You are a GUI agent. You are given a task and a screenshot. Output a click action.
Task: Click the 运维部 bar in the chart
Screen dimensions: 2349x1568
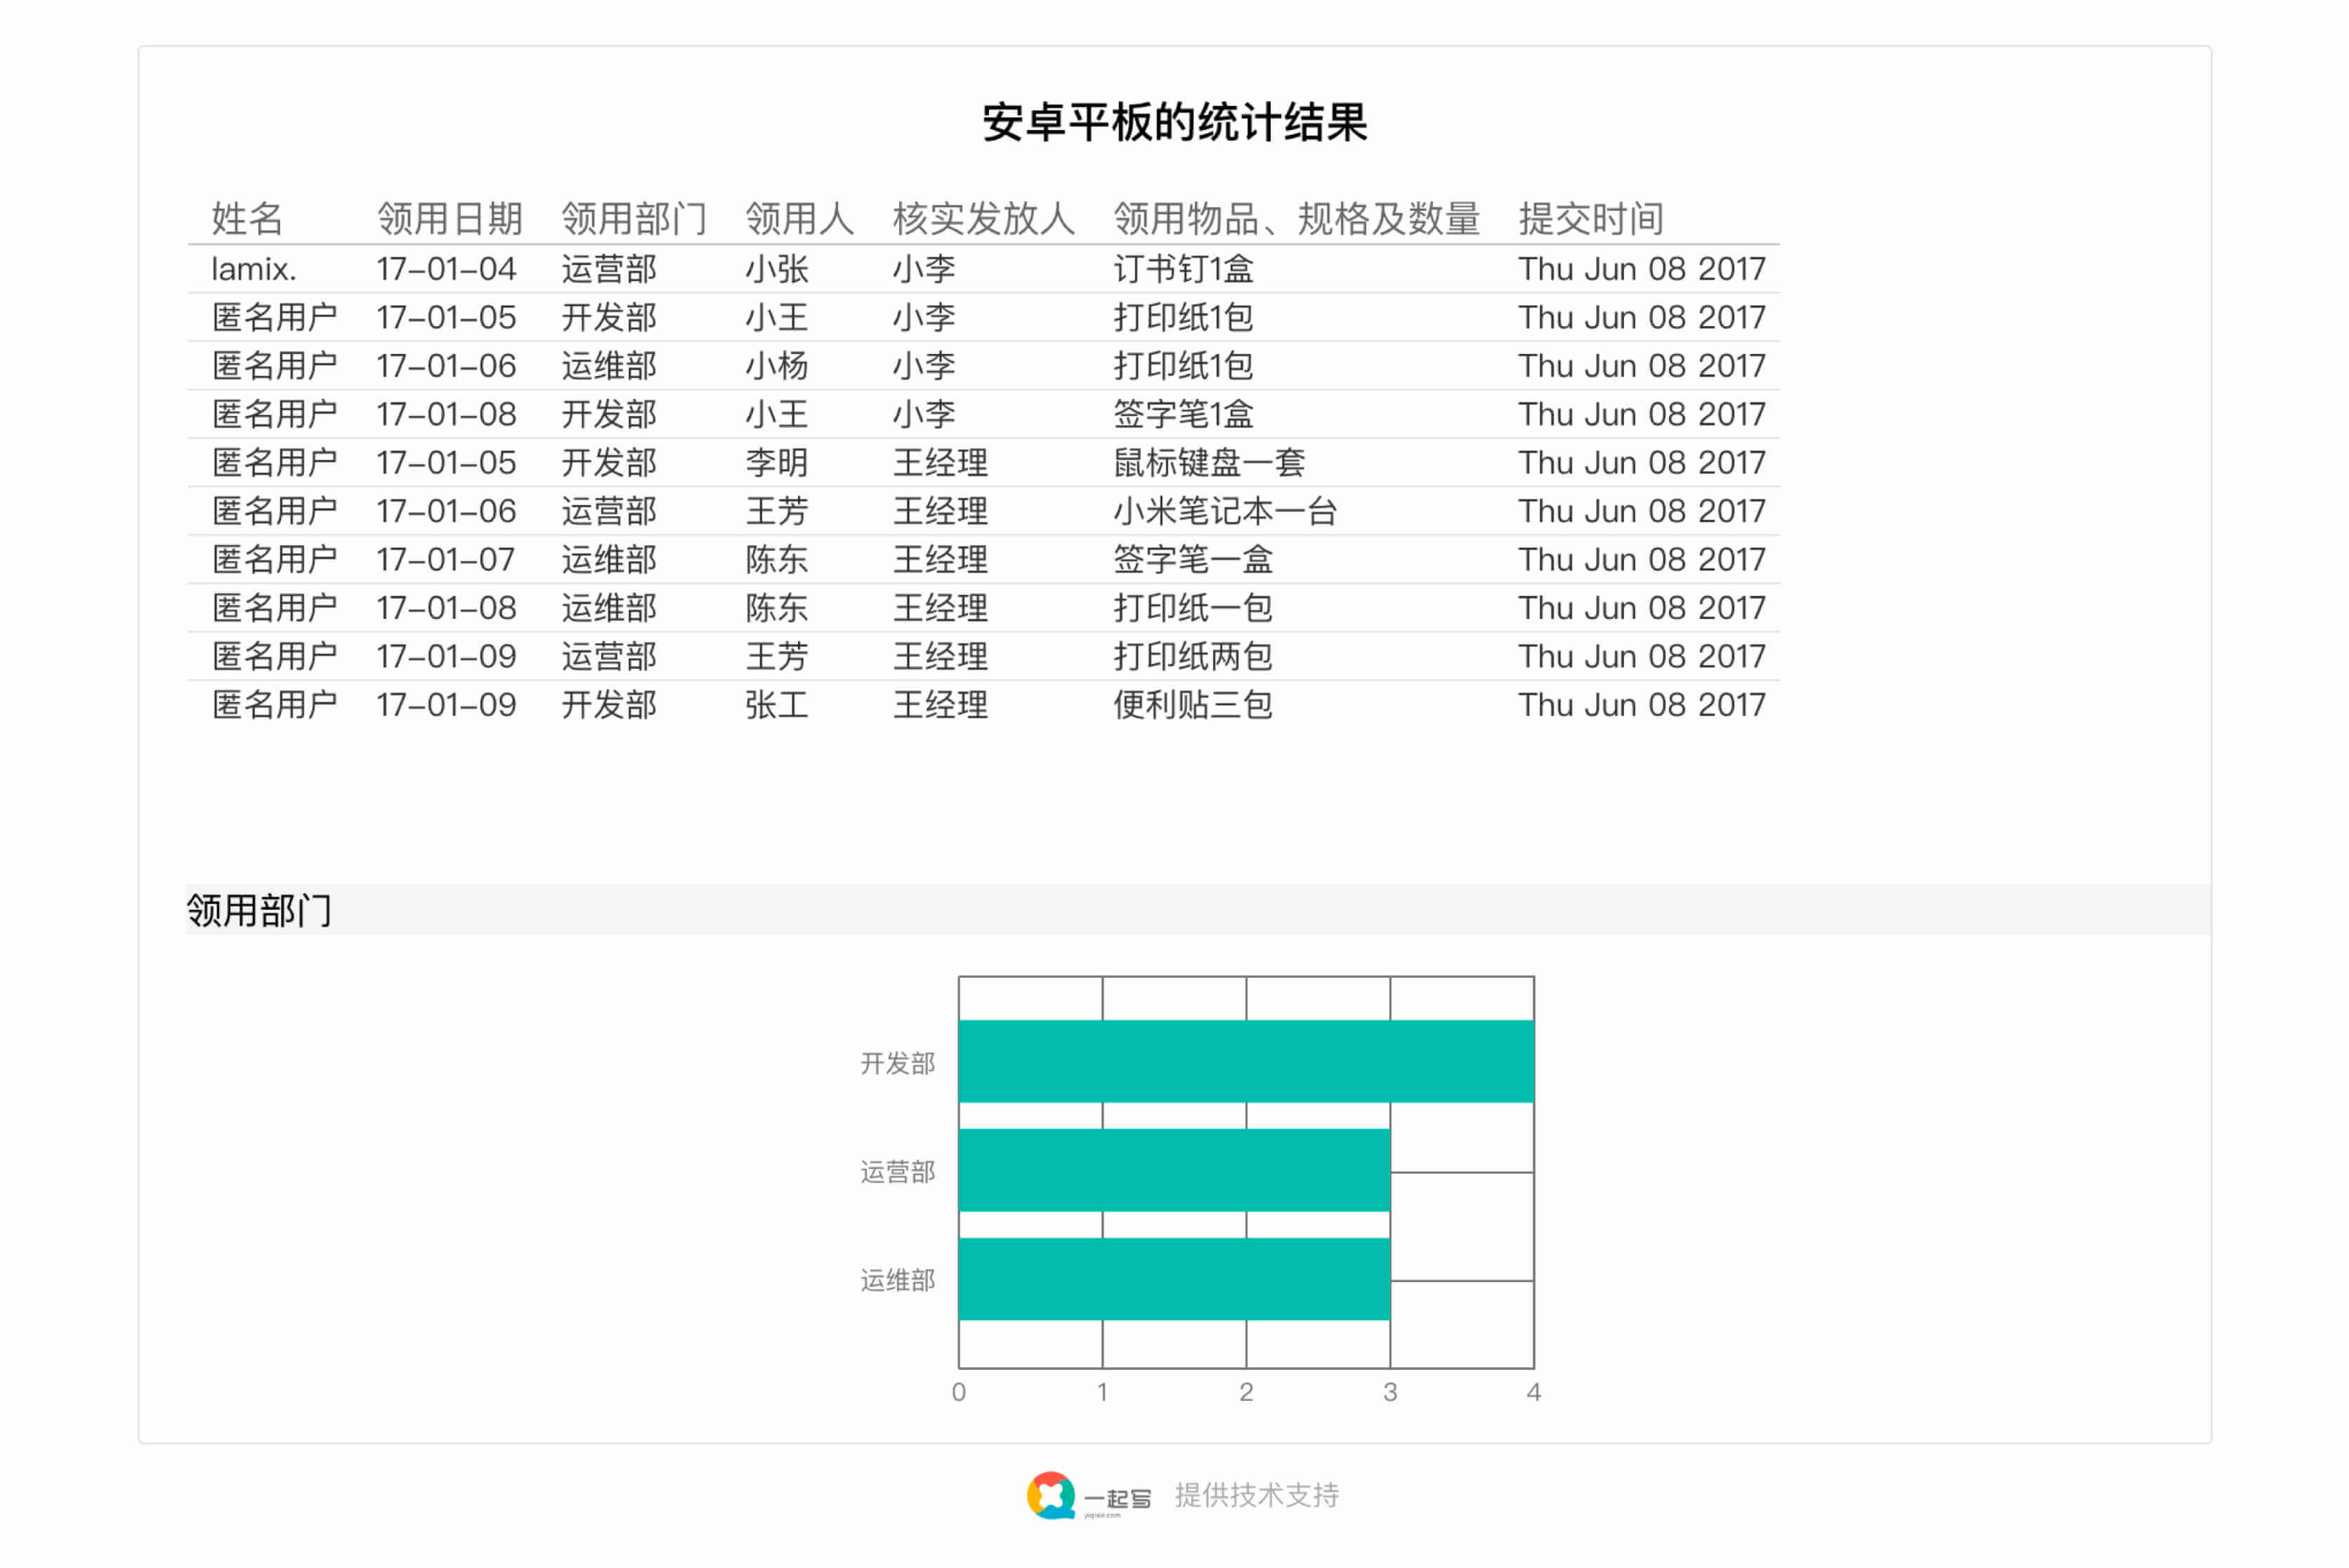(1174, 1279)
